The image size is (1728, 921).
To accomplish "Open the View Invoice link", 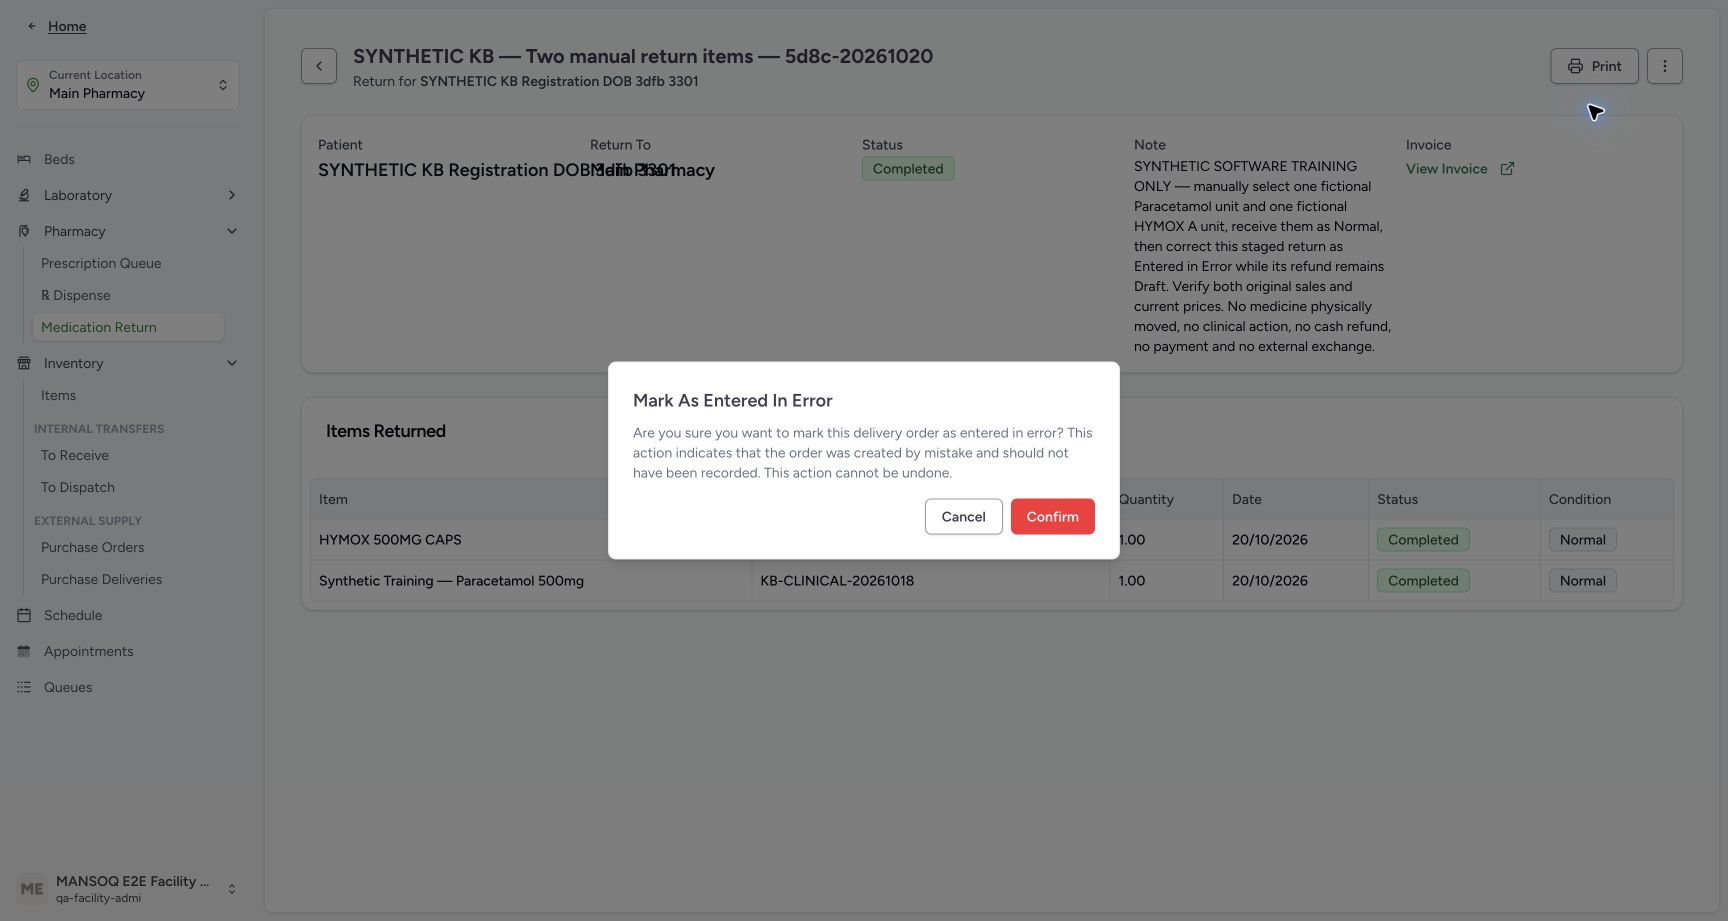I will click(1446, 169).
